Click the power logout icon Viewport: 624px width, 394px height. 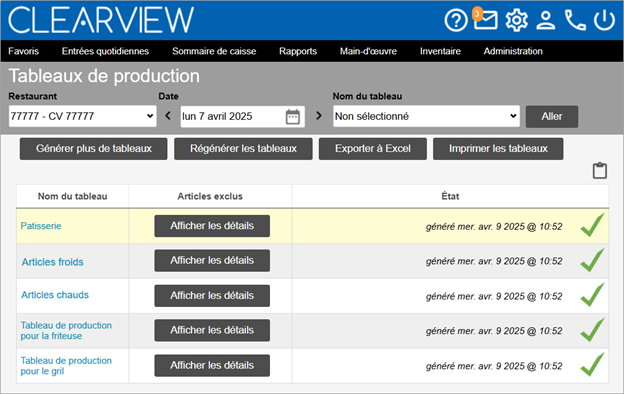(604, 20)
